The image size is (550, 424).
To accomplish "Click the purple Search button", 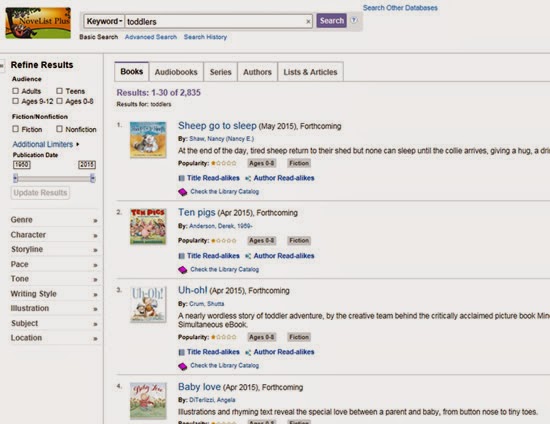I will pyautogui.click(x=331, y=21).
